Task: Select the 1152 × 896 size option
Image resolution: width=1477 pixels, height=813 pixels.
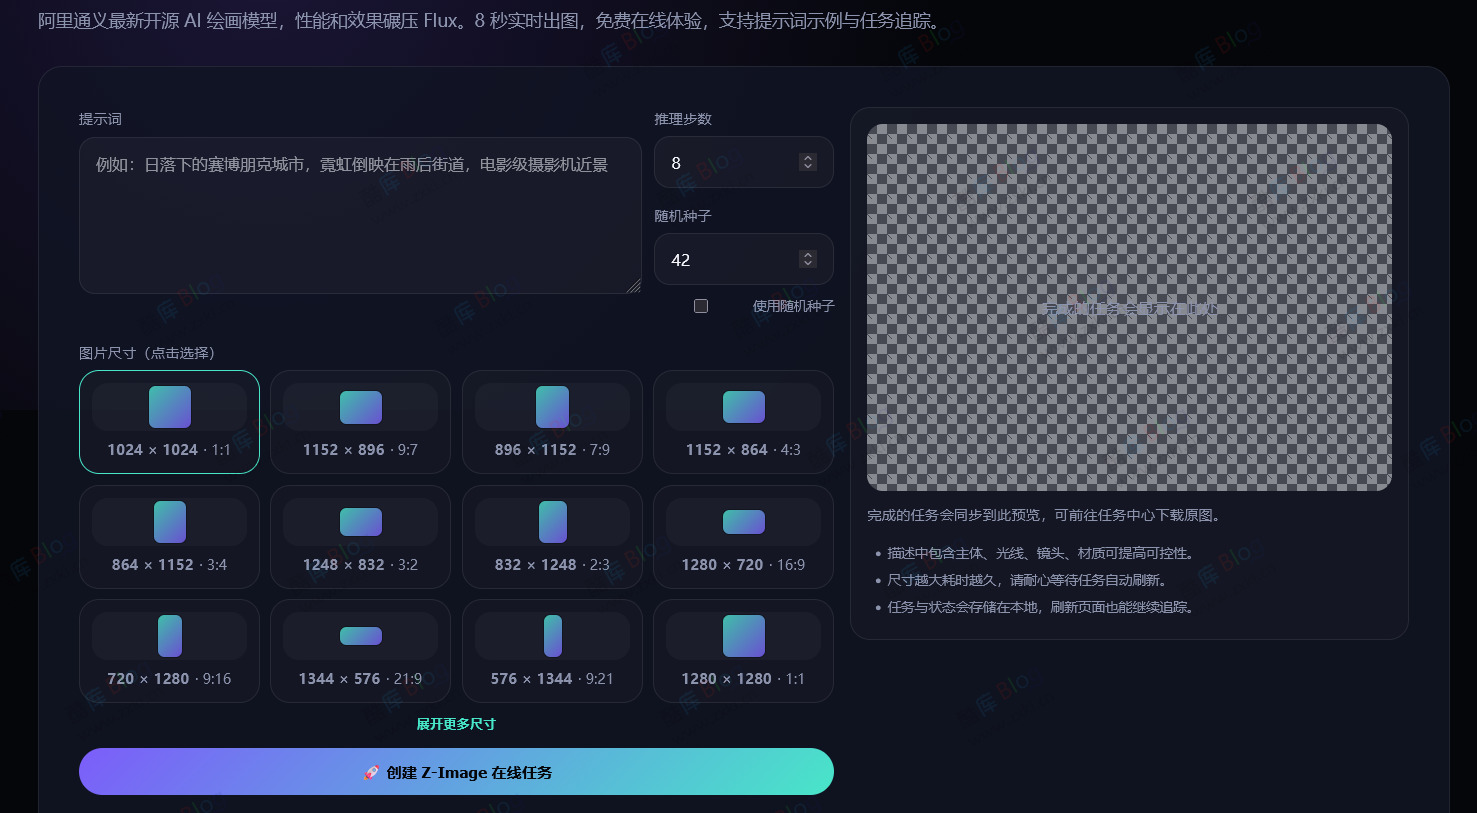Action: point(360,421)
